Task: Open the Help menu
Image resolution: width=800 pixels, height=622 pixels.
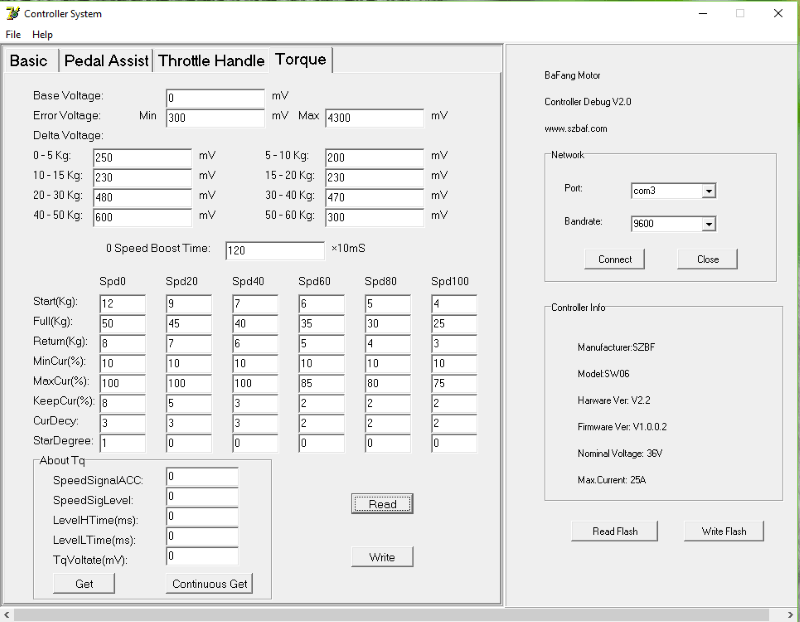Action: coord(42,35)
